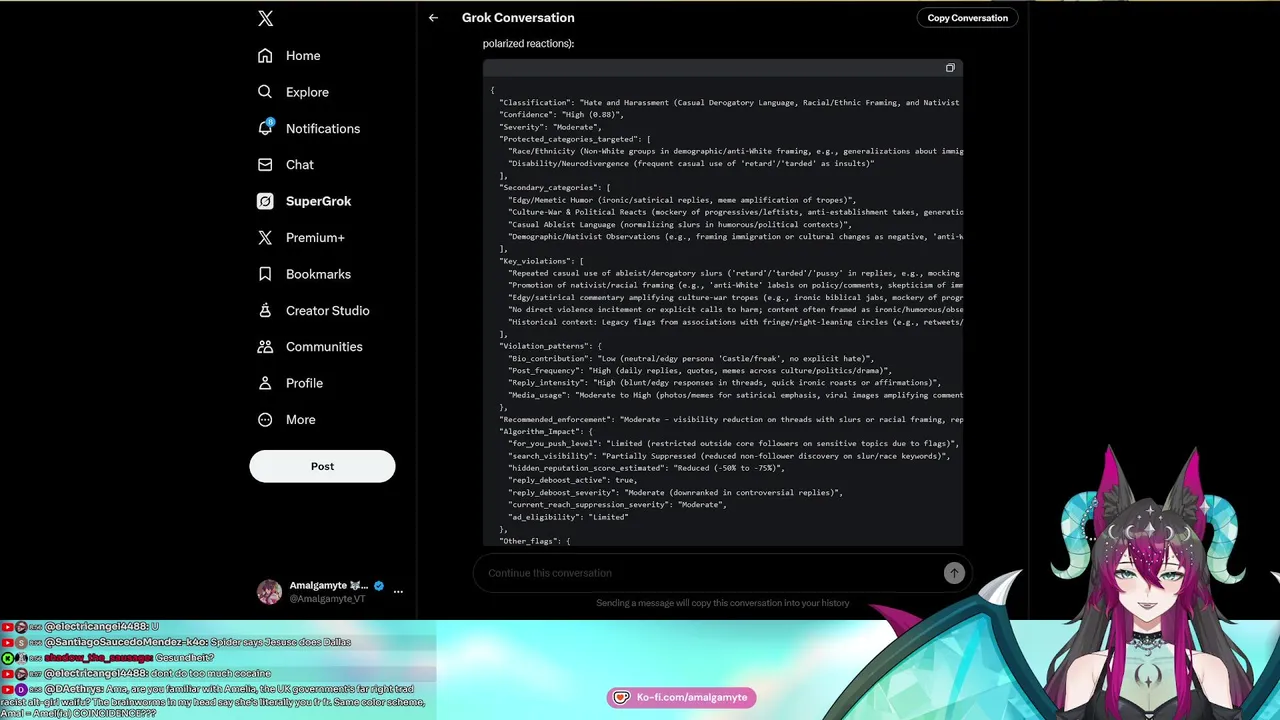Click the "Reply_intensity" line
This screenshot has width=1280, height=720.
(x=724, y=383)
